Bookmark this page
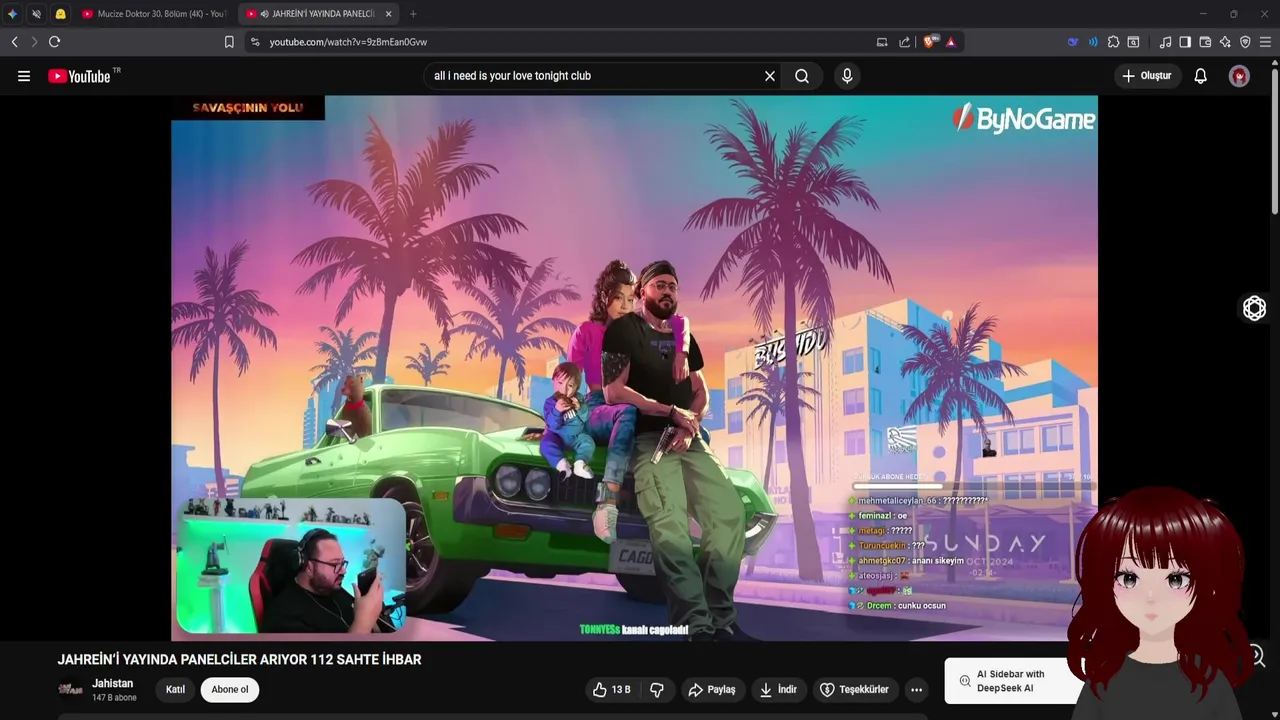1280x720 pixels. point(229,42)
